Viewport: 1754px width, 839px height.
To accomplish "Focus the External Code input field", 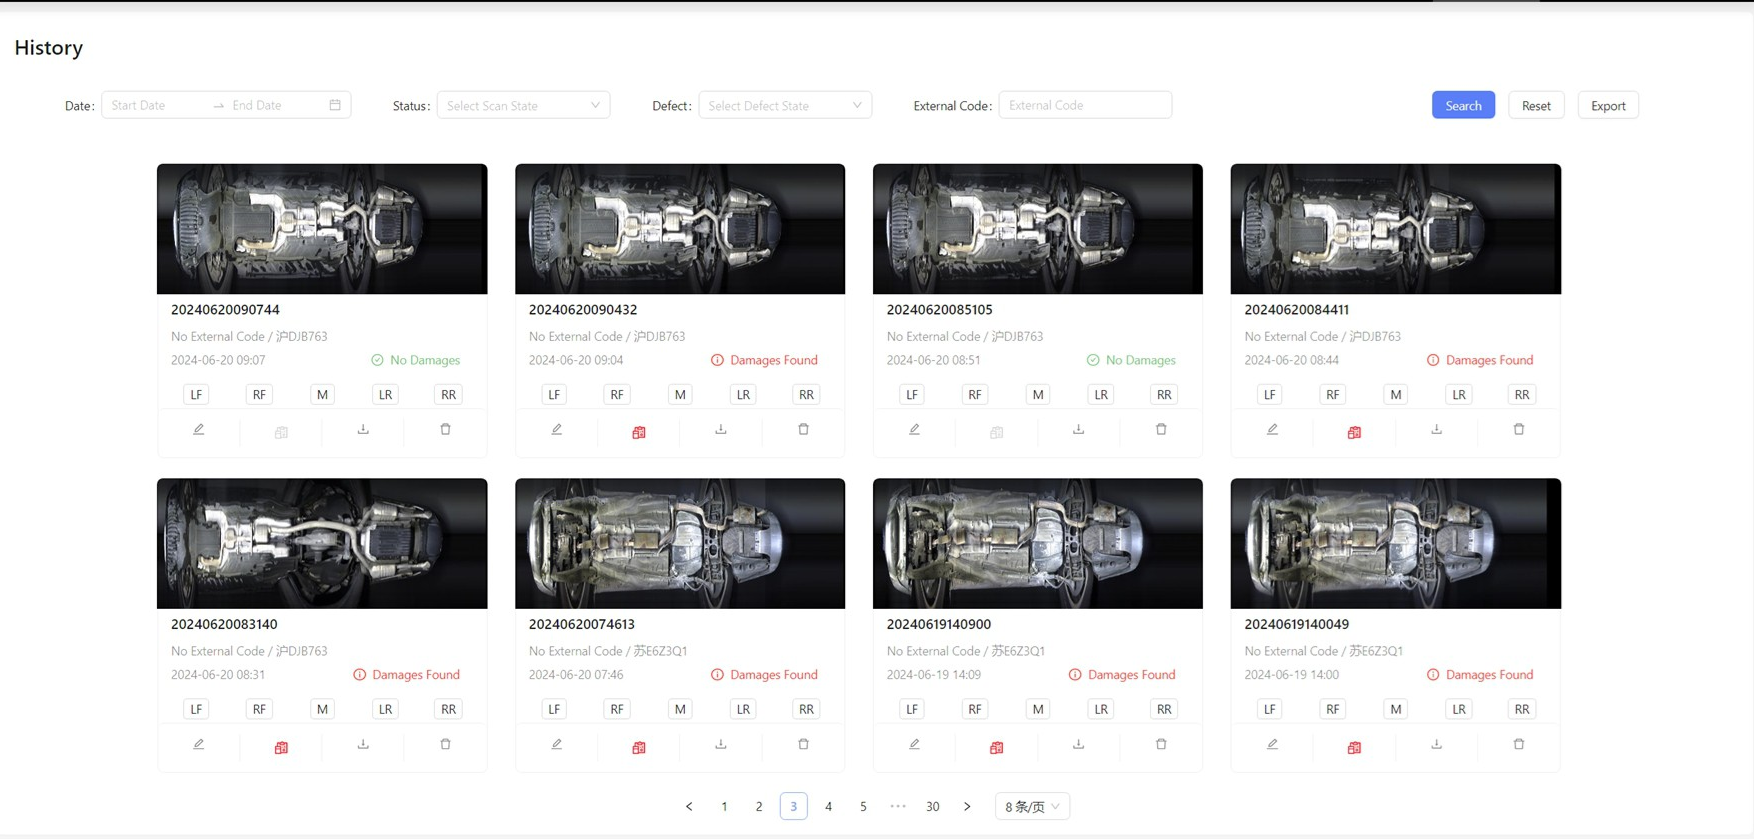I will point(1084,105).
